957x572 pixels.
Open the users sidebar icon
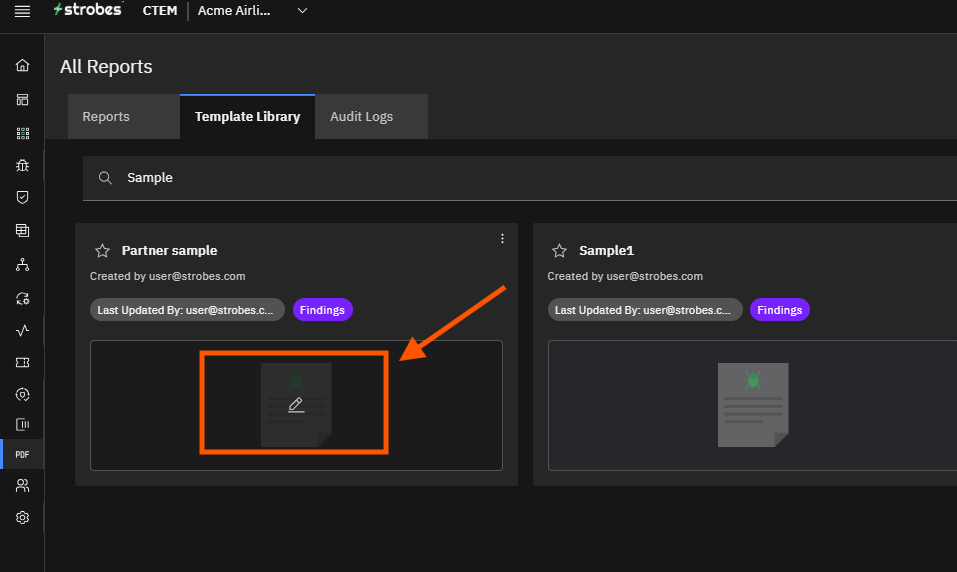23,485
